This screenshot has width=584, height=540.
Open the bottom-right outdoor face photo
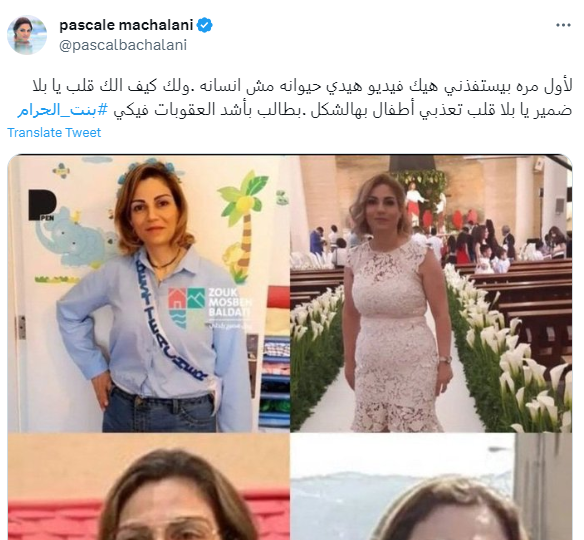431,486
